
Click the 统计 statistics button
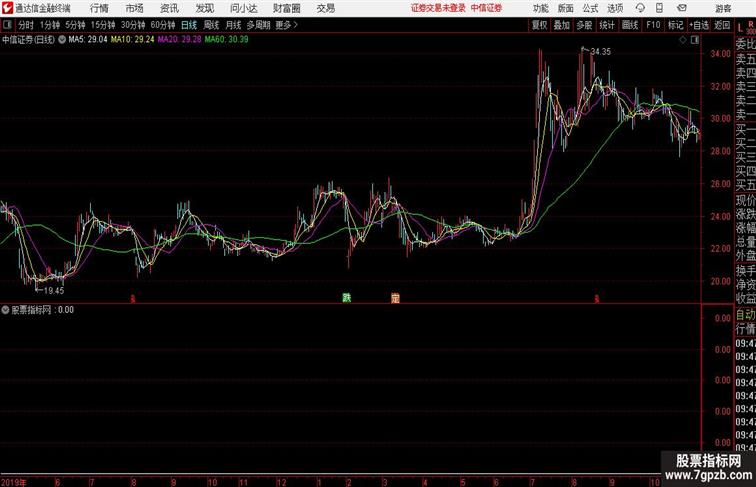click(607, 25)
